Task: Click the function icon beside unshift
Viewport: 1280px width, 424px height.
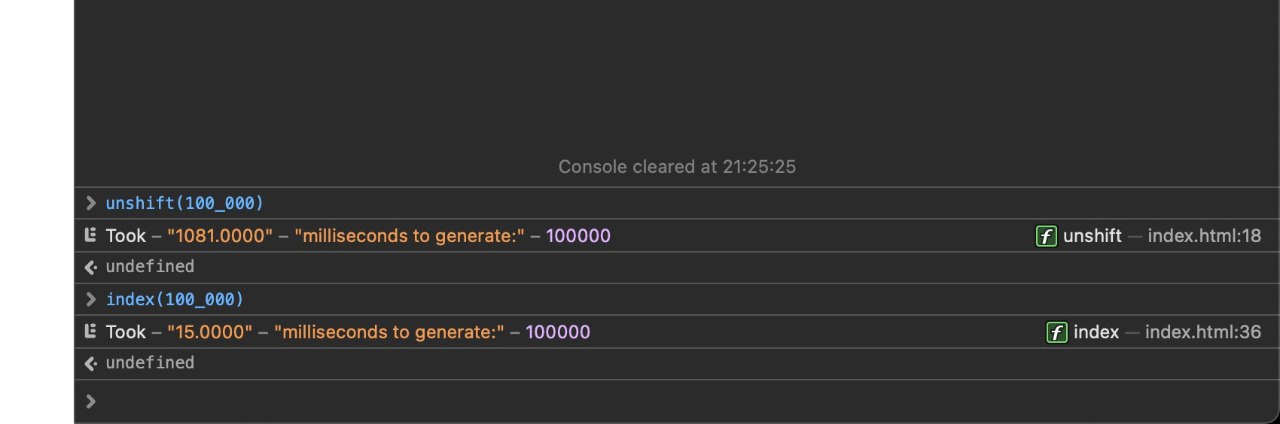Action: pos(1046,236)
